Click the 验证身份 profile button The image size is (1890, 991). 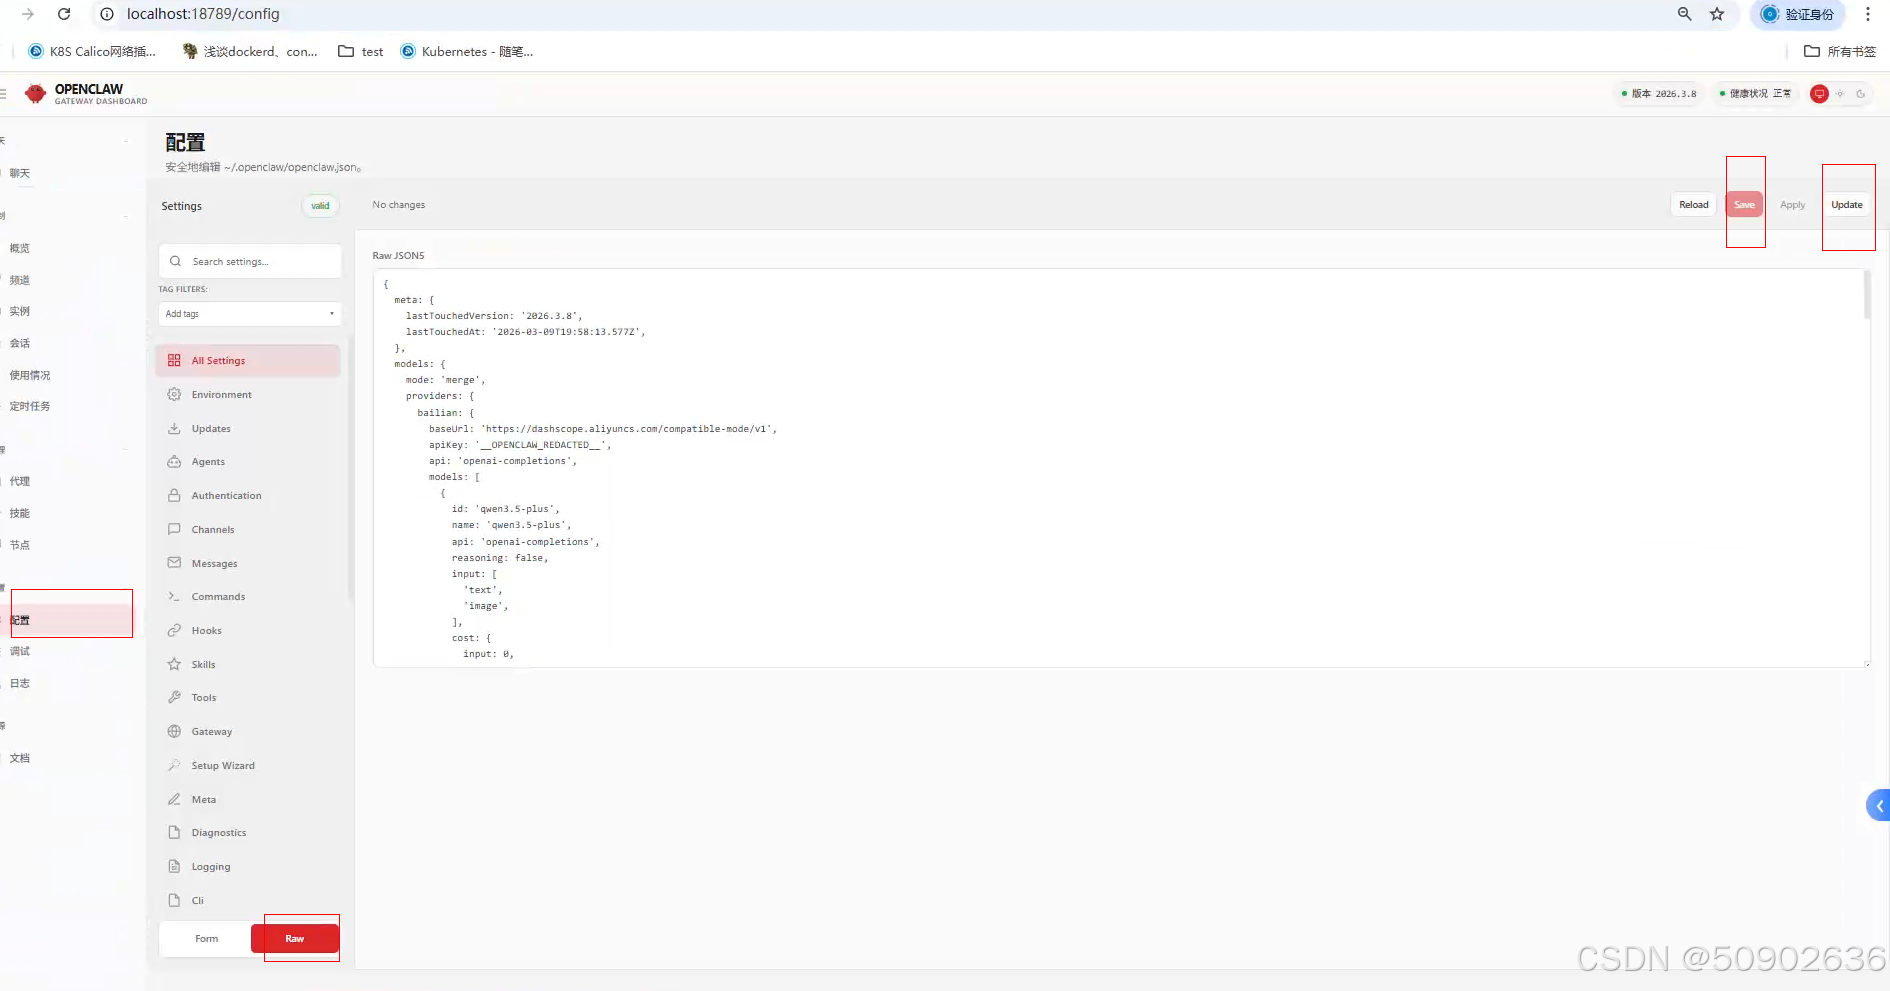click(1799, 14)
